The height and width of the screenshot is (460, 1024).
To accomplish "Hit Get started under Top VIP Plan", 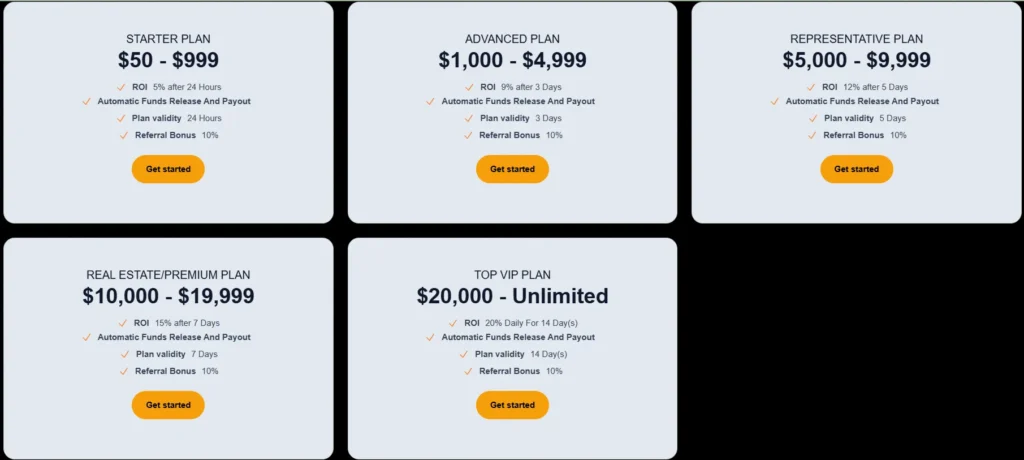I will pos(512,405).
